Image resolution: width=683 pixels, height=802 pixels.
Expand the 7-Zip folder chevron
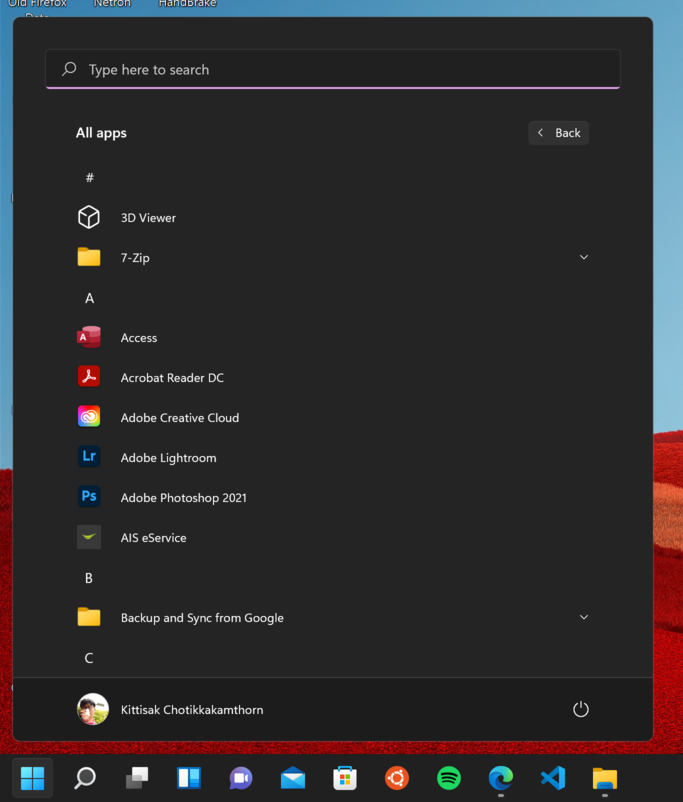coord(584,257)
